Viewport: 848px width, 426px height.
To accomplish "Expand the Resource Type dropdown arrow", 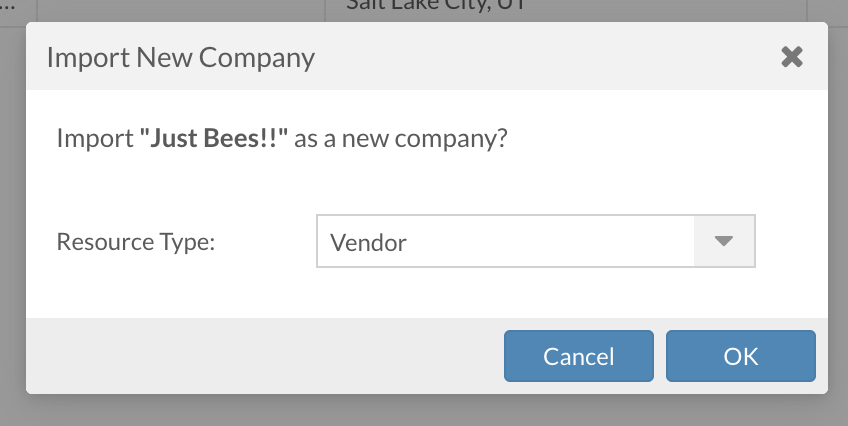I will (x=724, y=242).
